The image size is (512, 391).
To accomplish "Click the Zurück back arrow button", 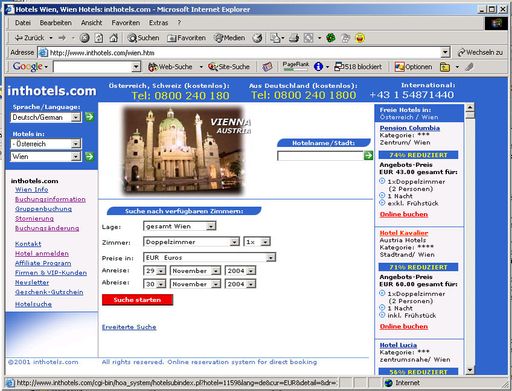I will 29,38.
